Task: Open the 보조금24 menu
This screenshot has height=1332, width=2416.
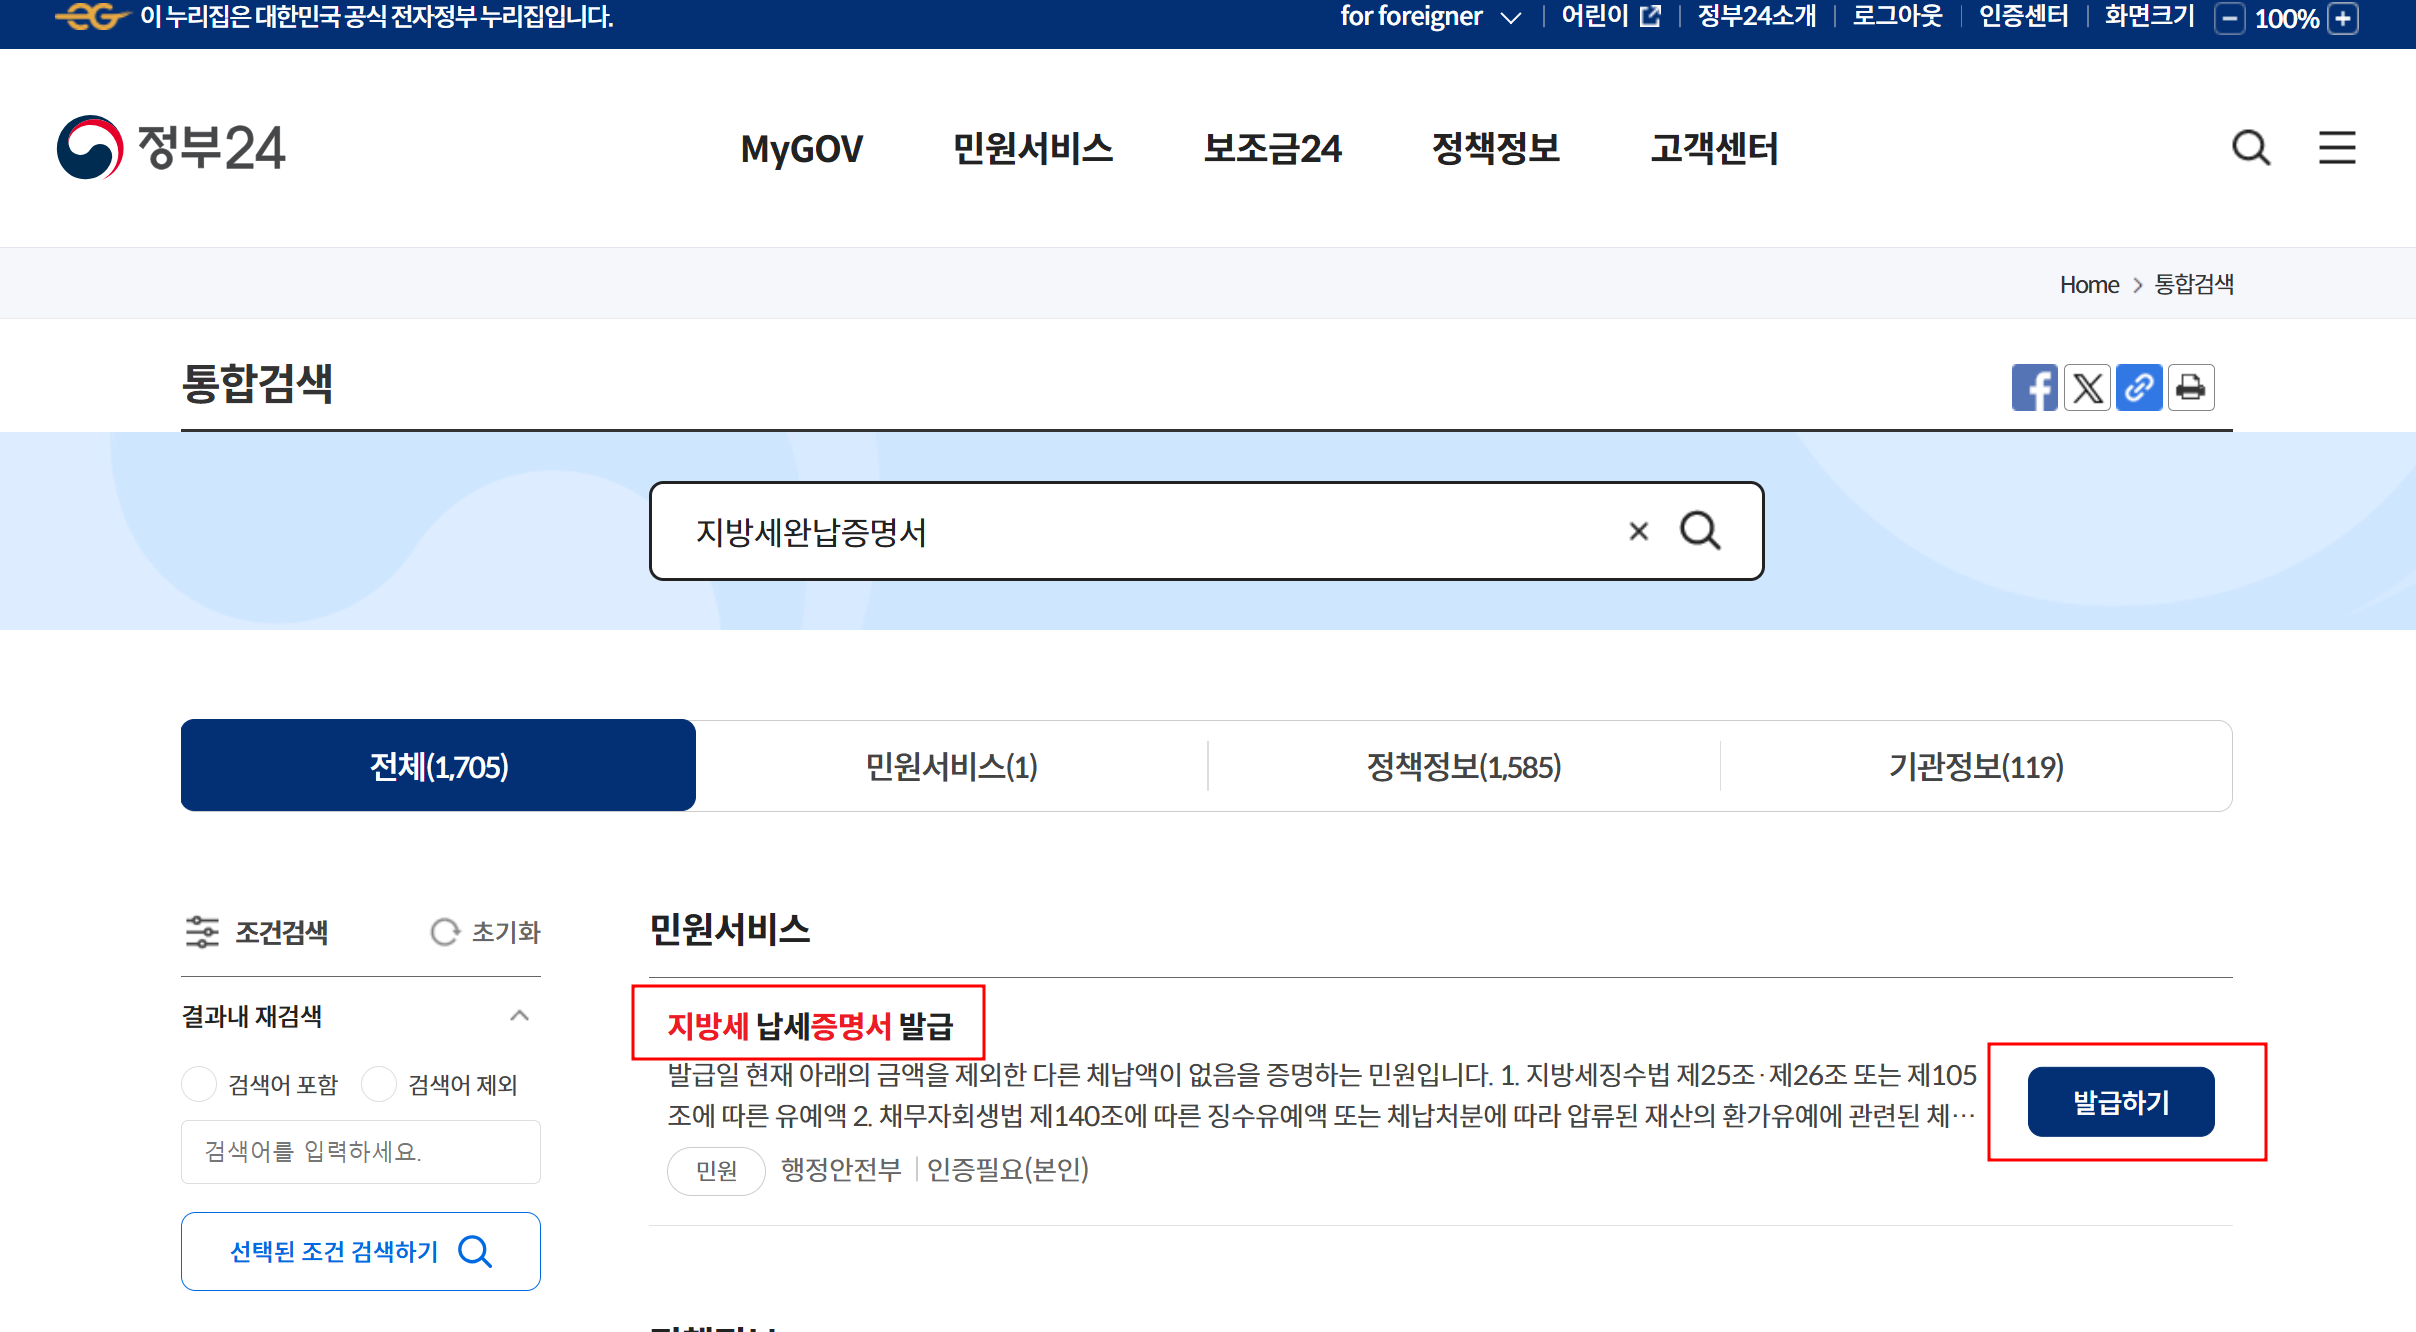Action: point(1273,149)
